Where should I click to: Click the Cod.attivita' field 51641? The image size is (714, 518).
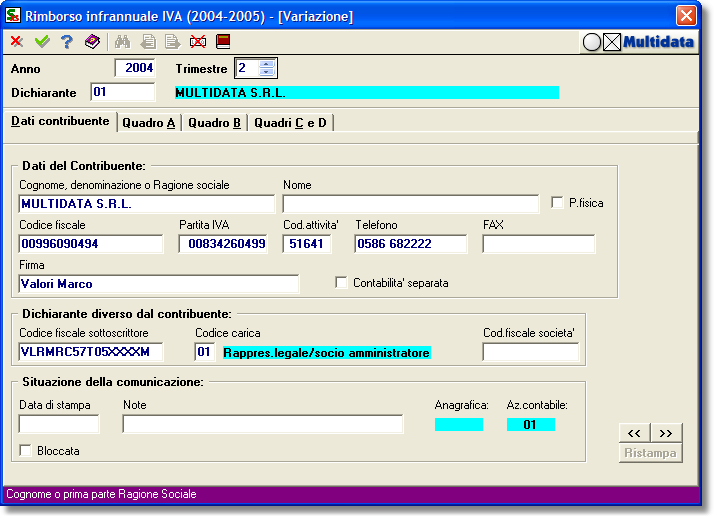pos(306,244)
